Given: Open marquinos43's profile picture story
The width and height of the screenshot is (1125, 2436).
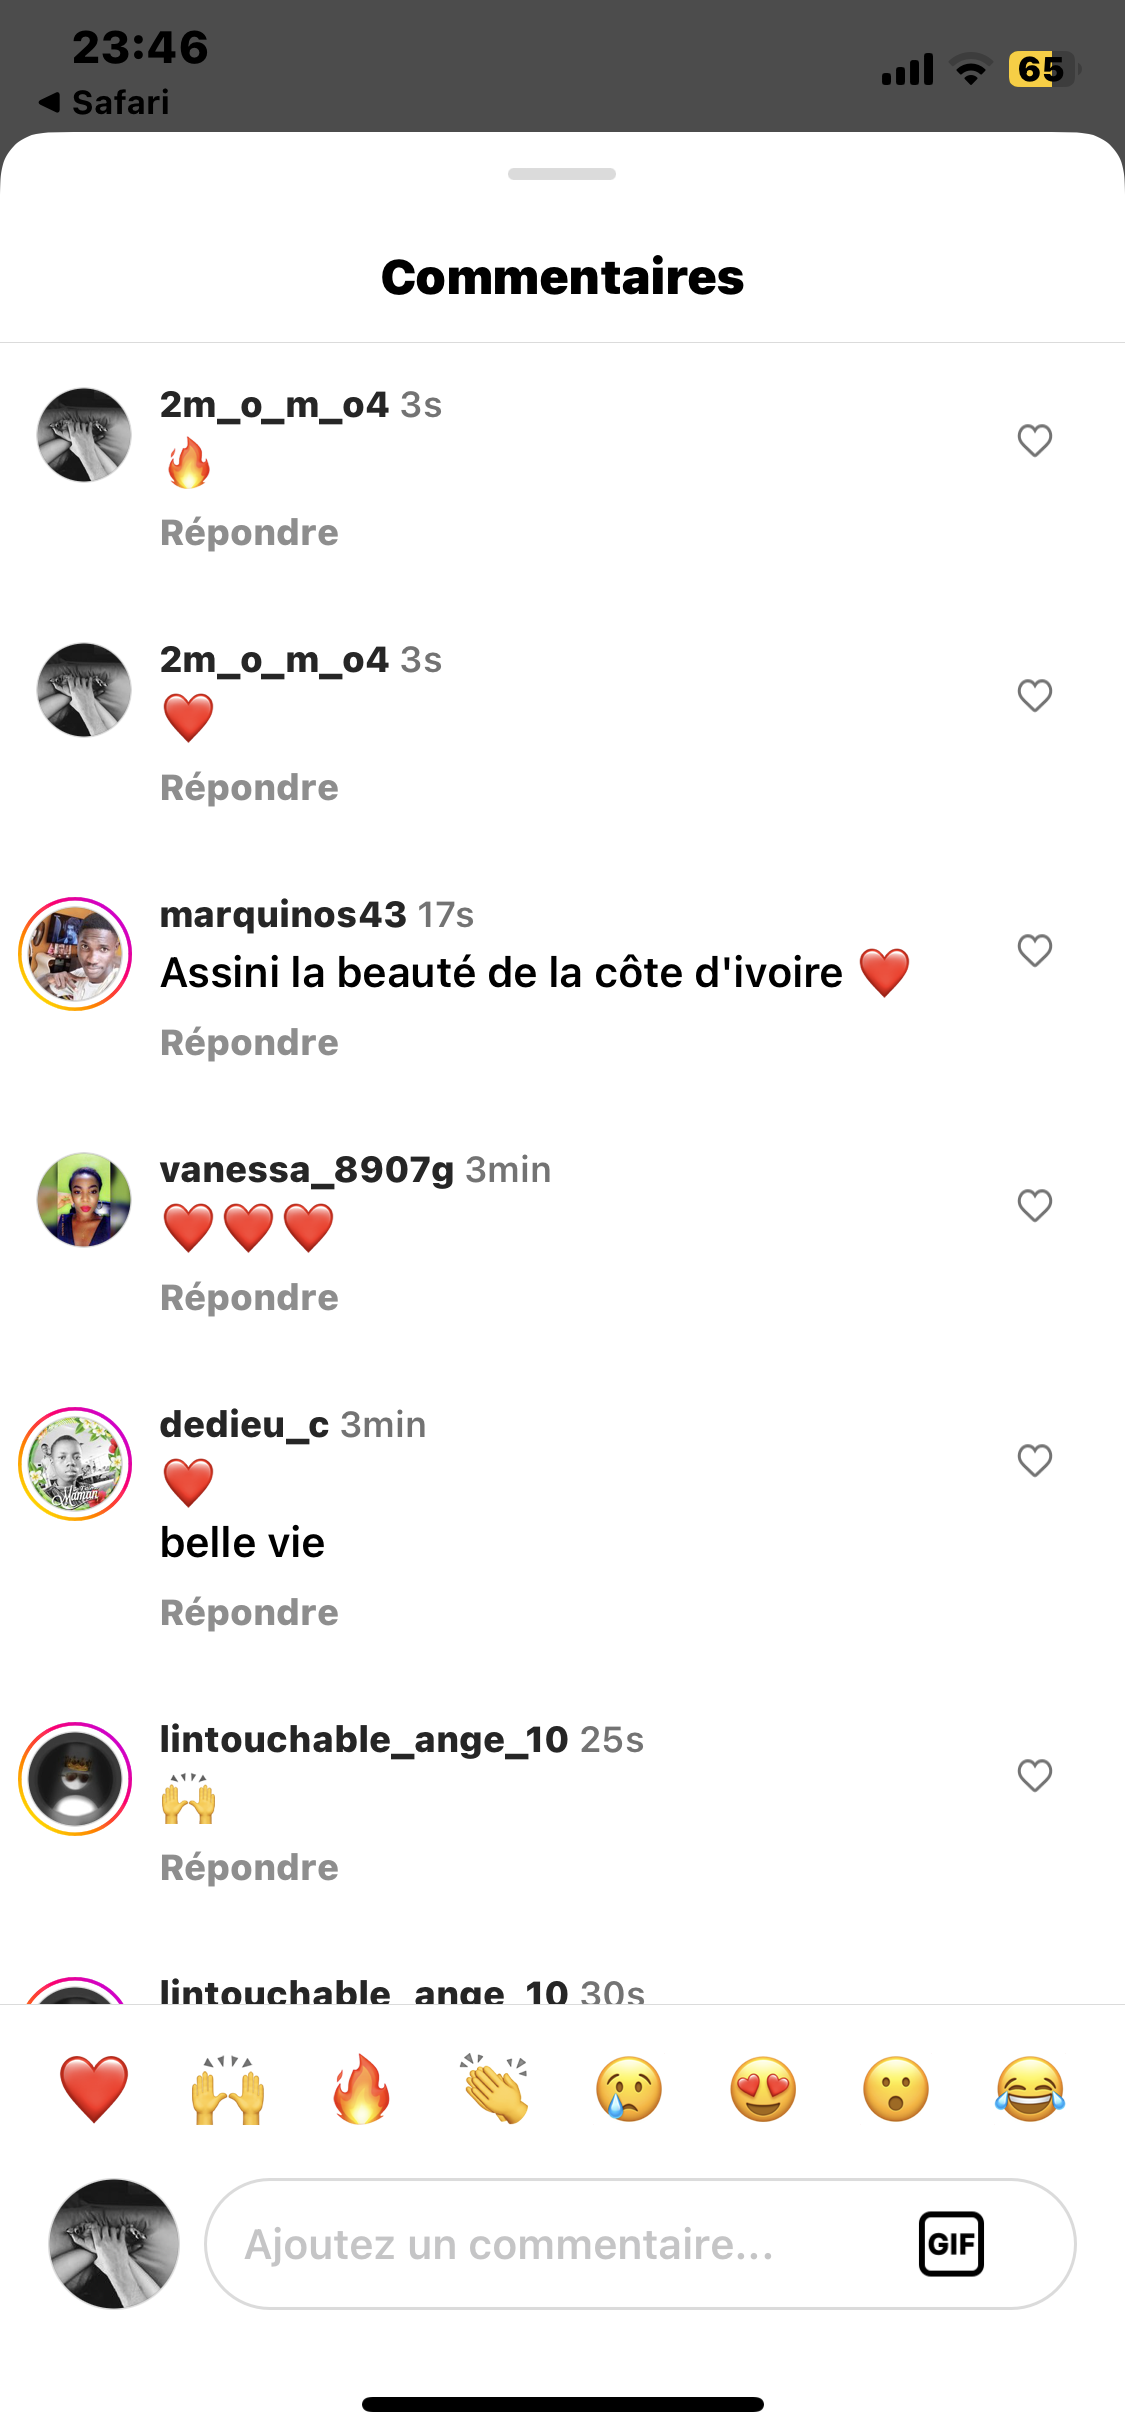Looking at the screenshot, I should [76, 954].
